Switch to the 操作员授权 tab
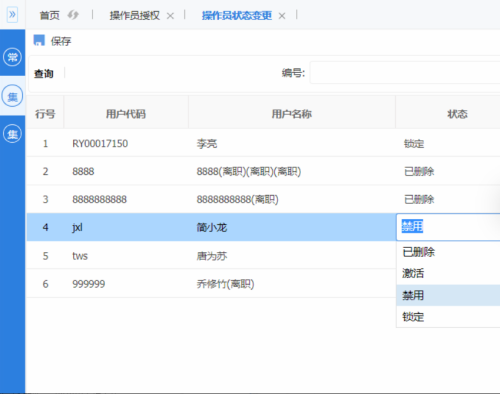The height and width of the screenshot is (394, 500). coord(135,15)
